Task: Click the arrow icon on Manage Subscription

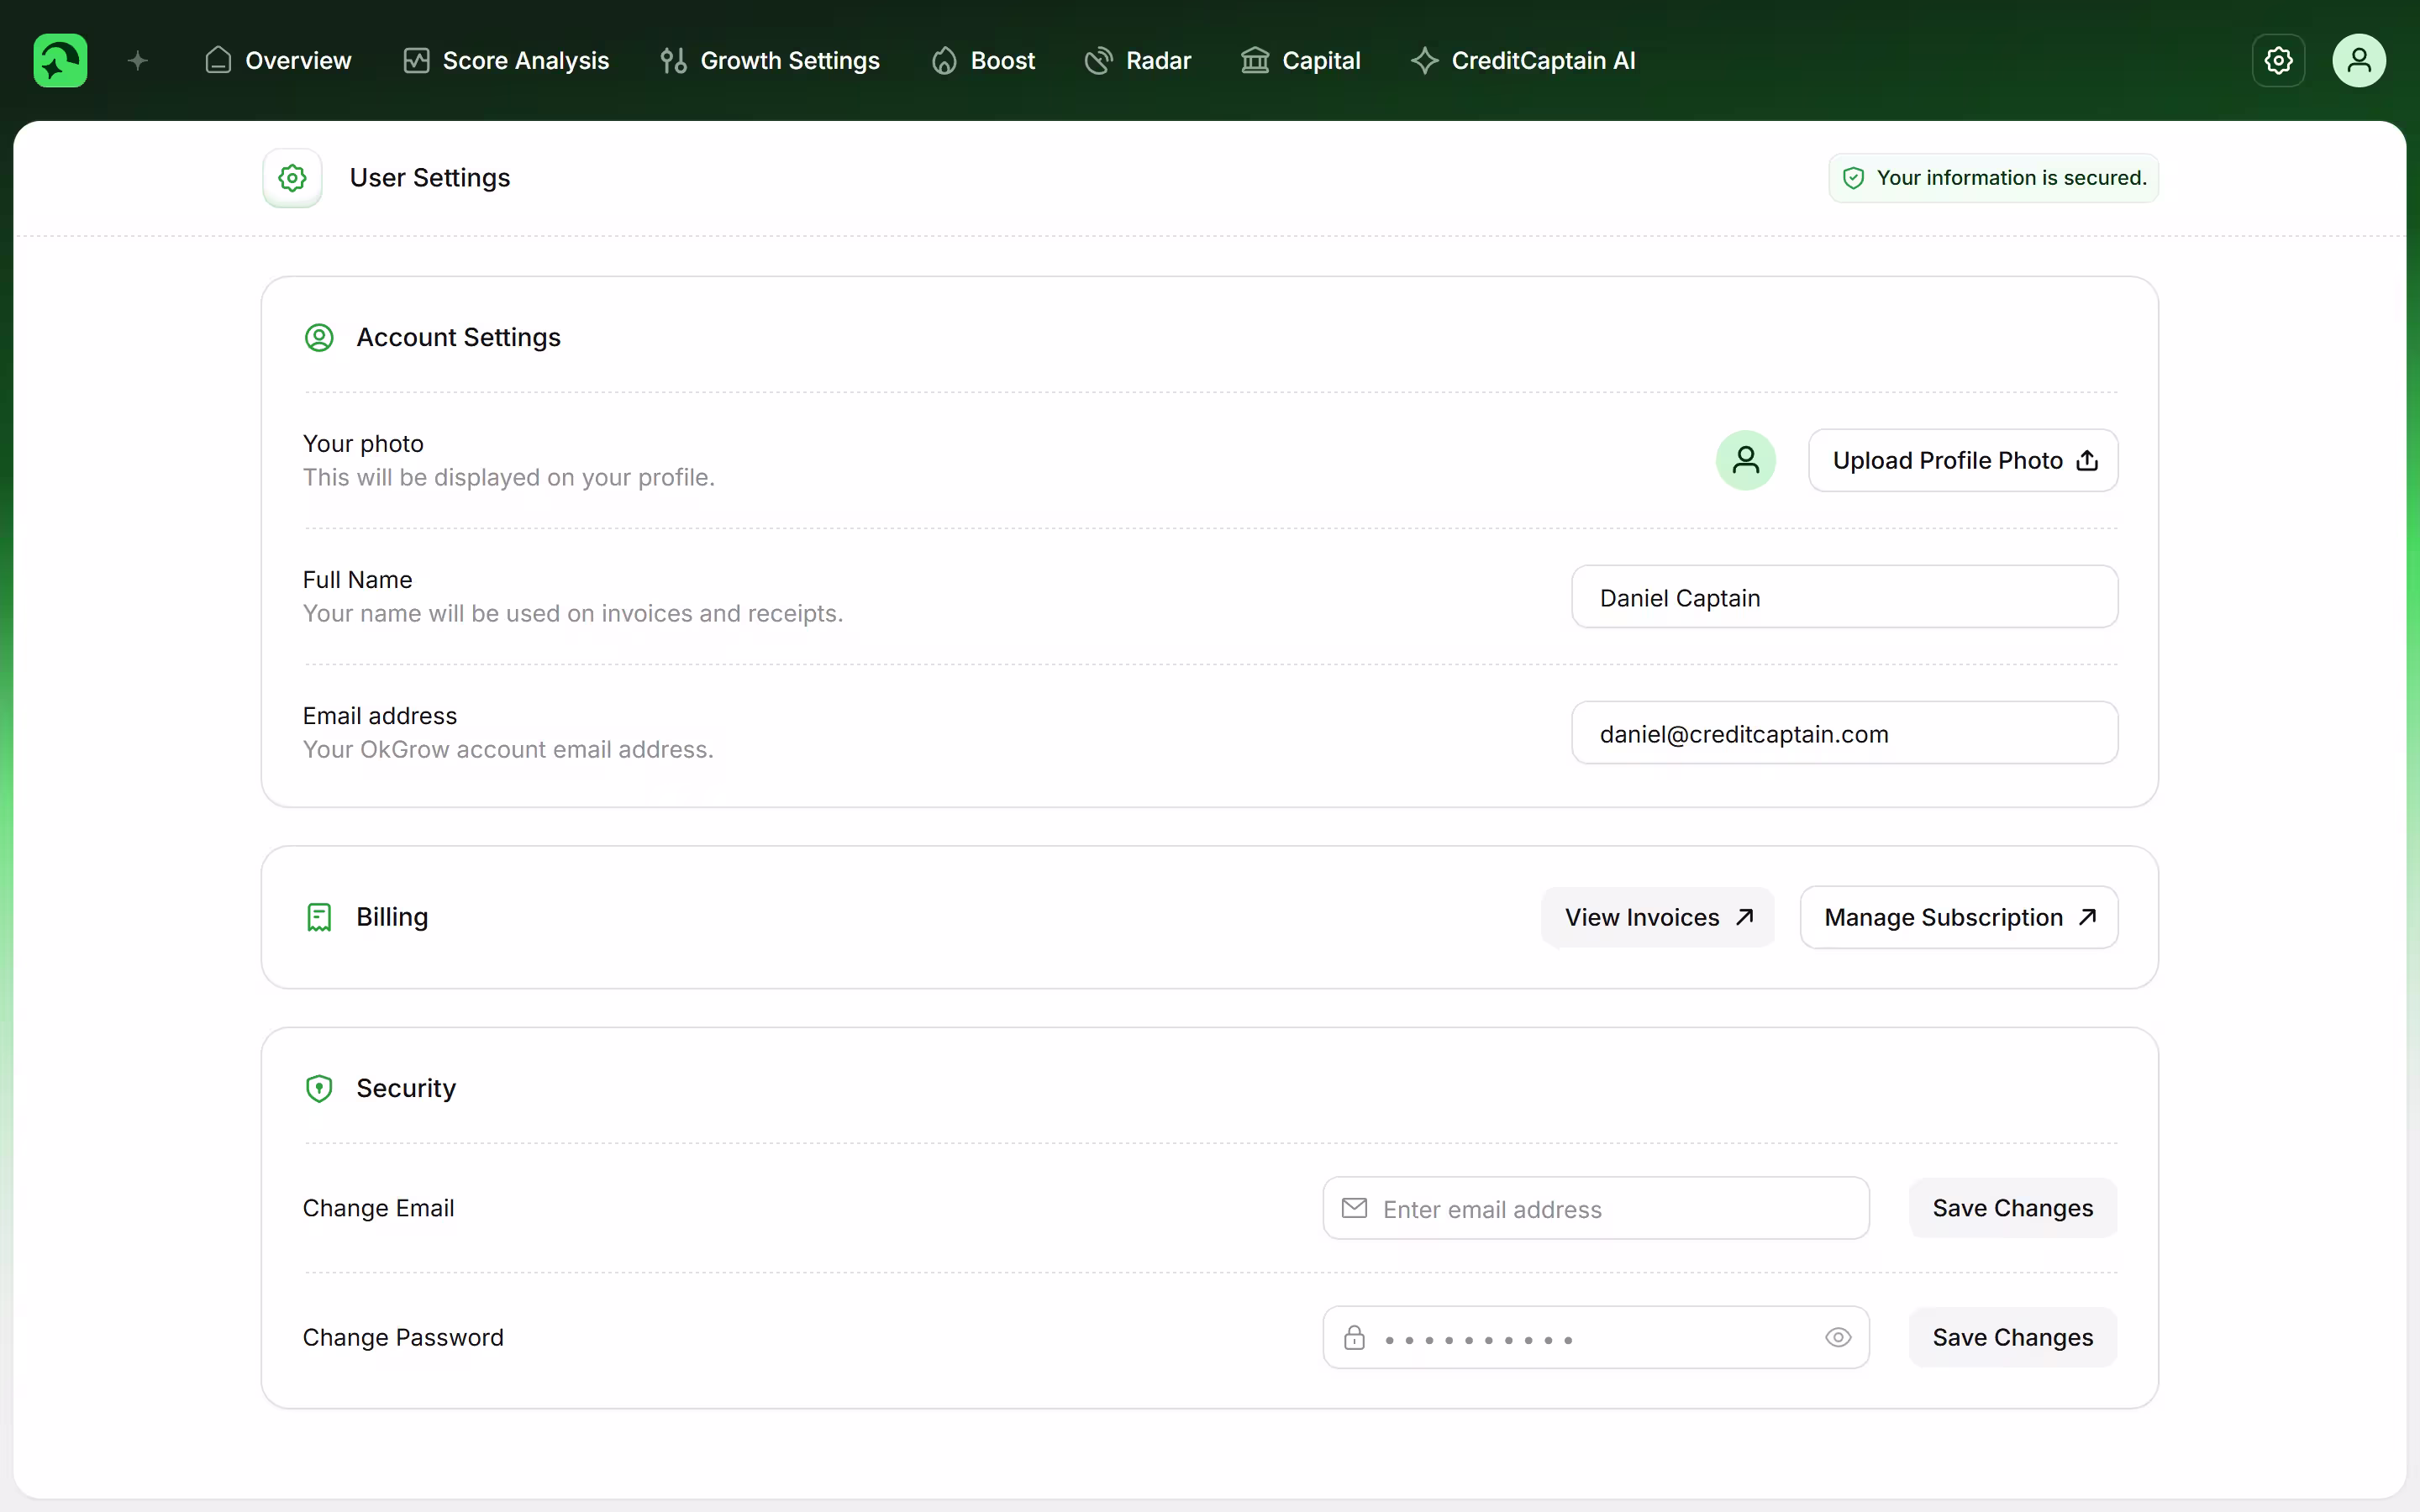Action: pos(2087,917)
